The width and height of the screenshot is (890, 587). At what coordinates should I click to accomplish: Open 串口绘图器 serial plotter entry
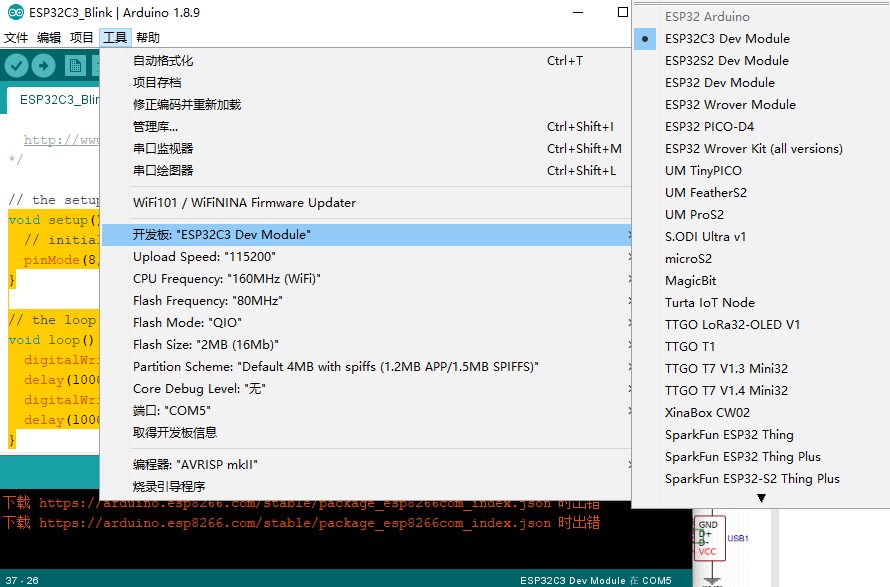coord(366,171)
